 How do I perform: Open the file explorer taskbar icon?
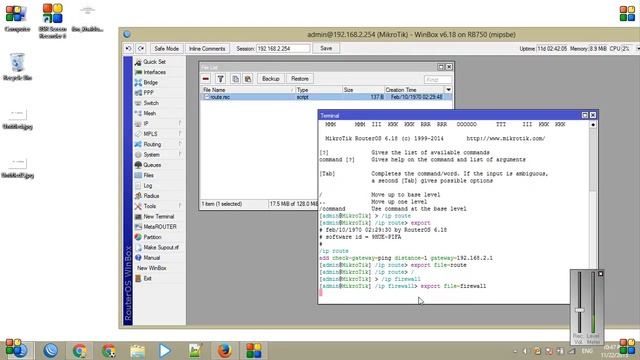pyautogui.click(x=138, y=350)
